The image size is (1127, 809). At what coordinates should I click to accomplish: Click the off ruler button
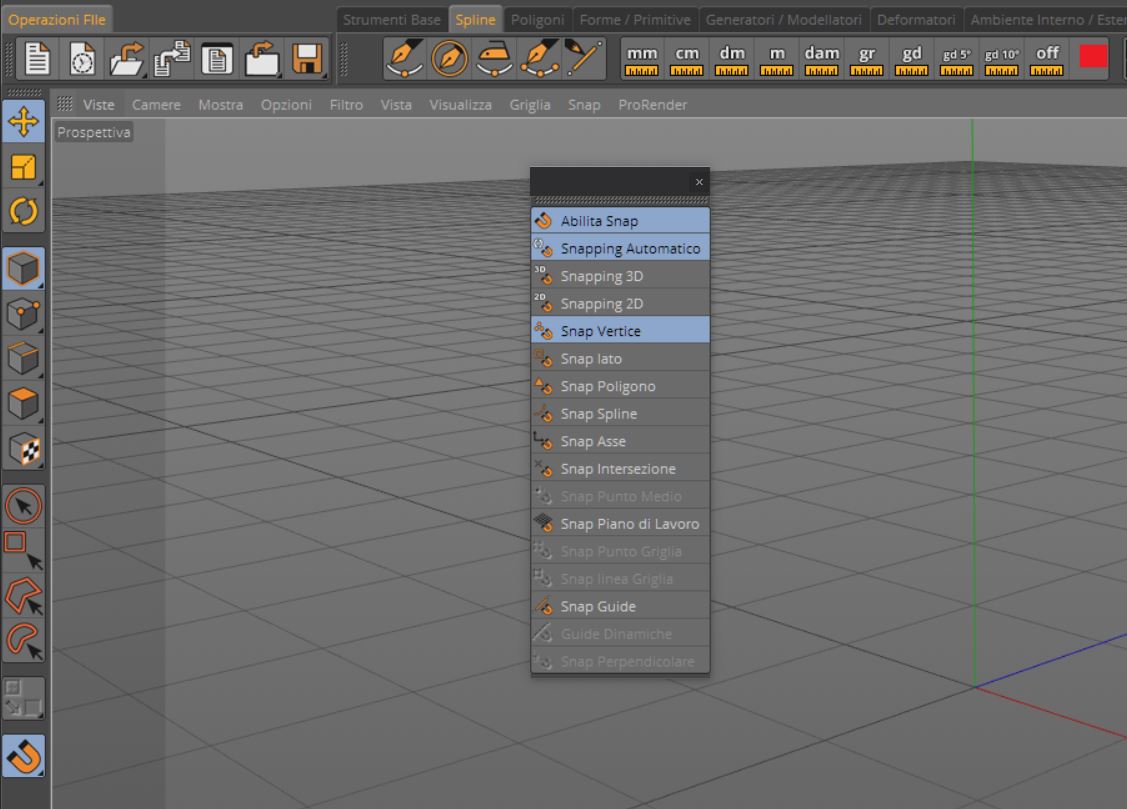tap(1046, 60)
